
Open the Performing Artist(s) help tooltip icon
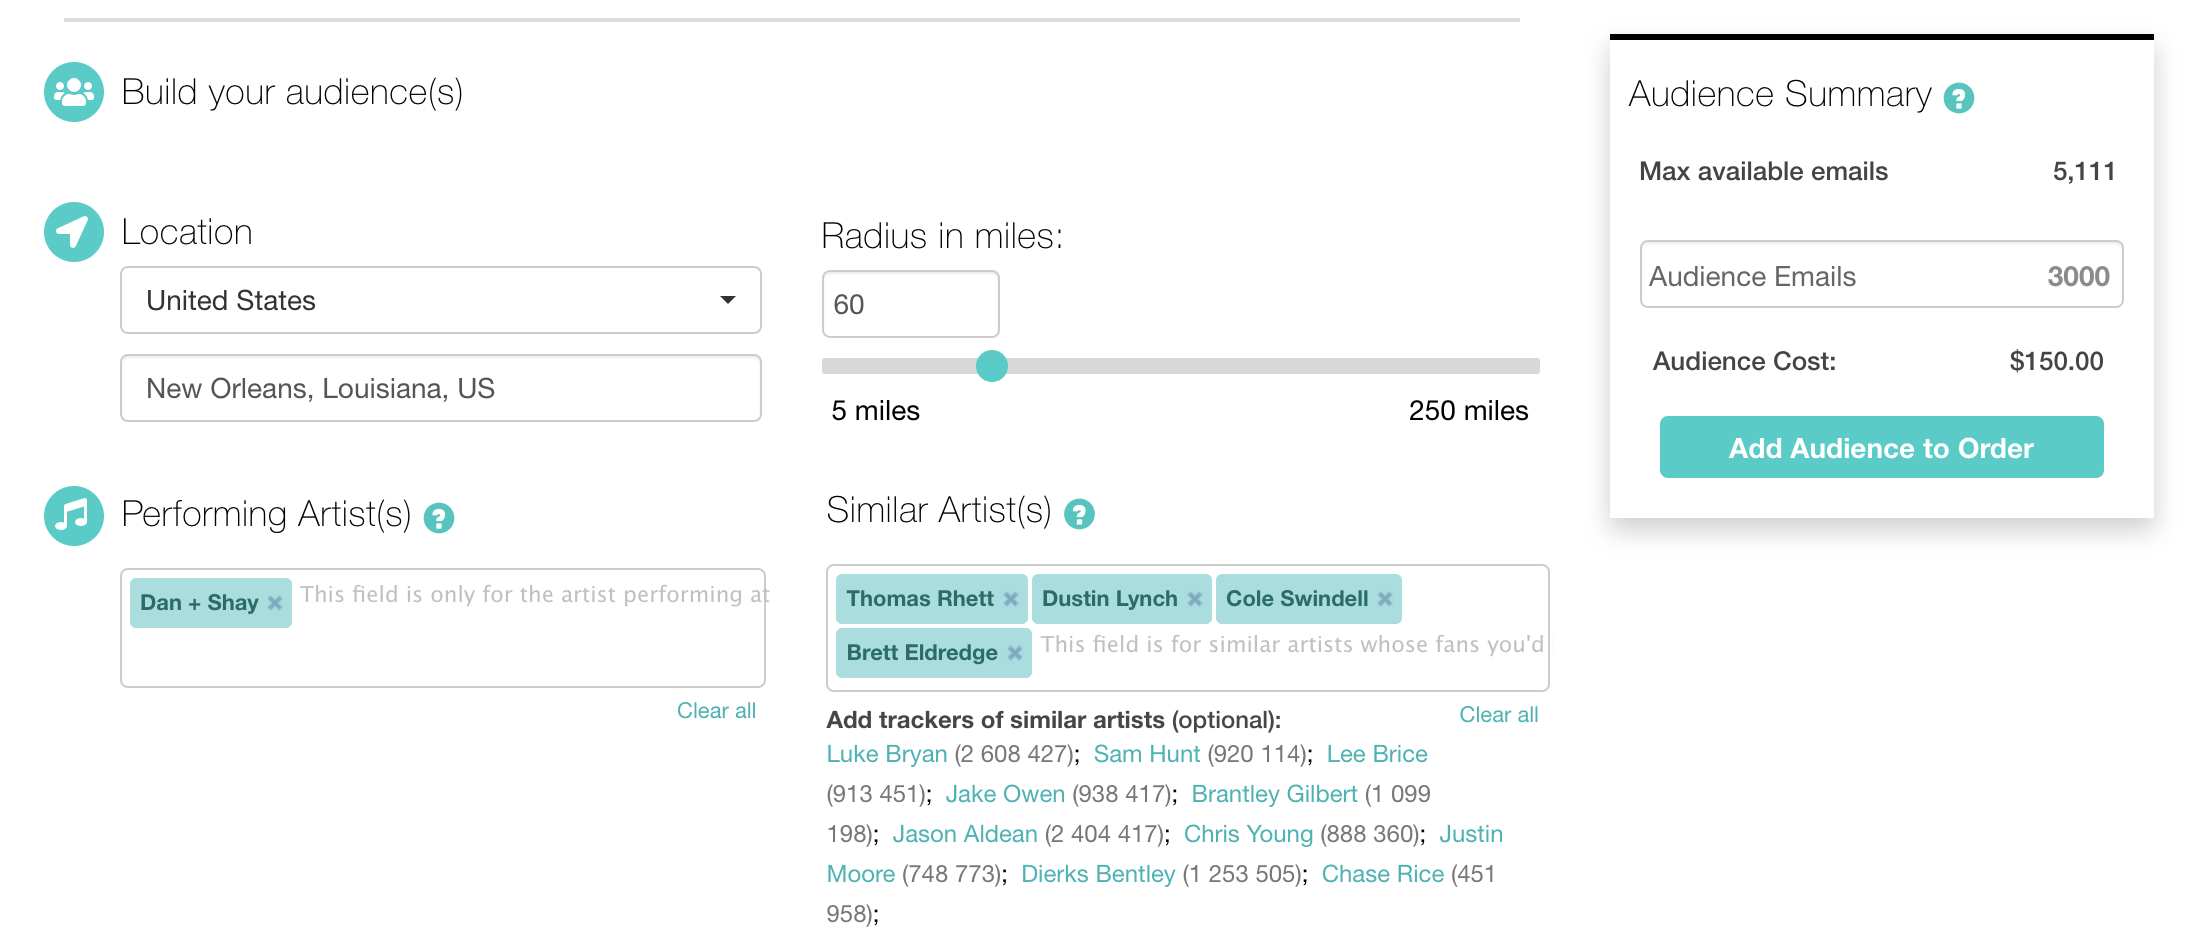pyautogui.click(x=439, y=518)
